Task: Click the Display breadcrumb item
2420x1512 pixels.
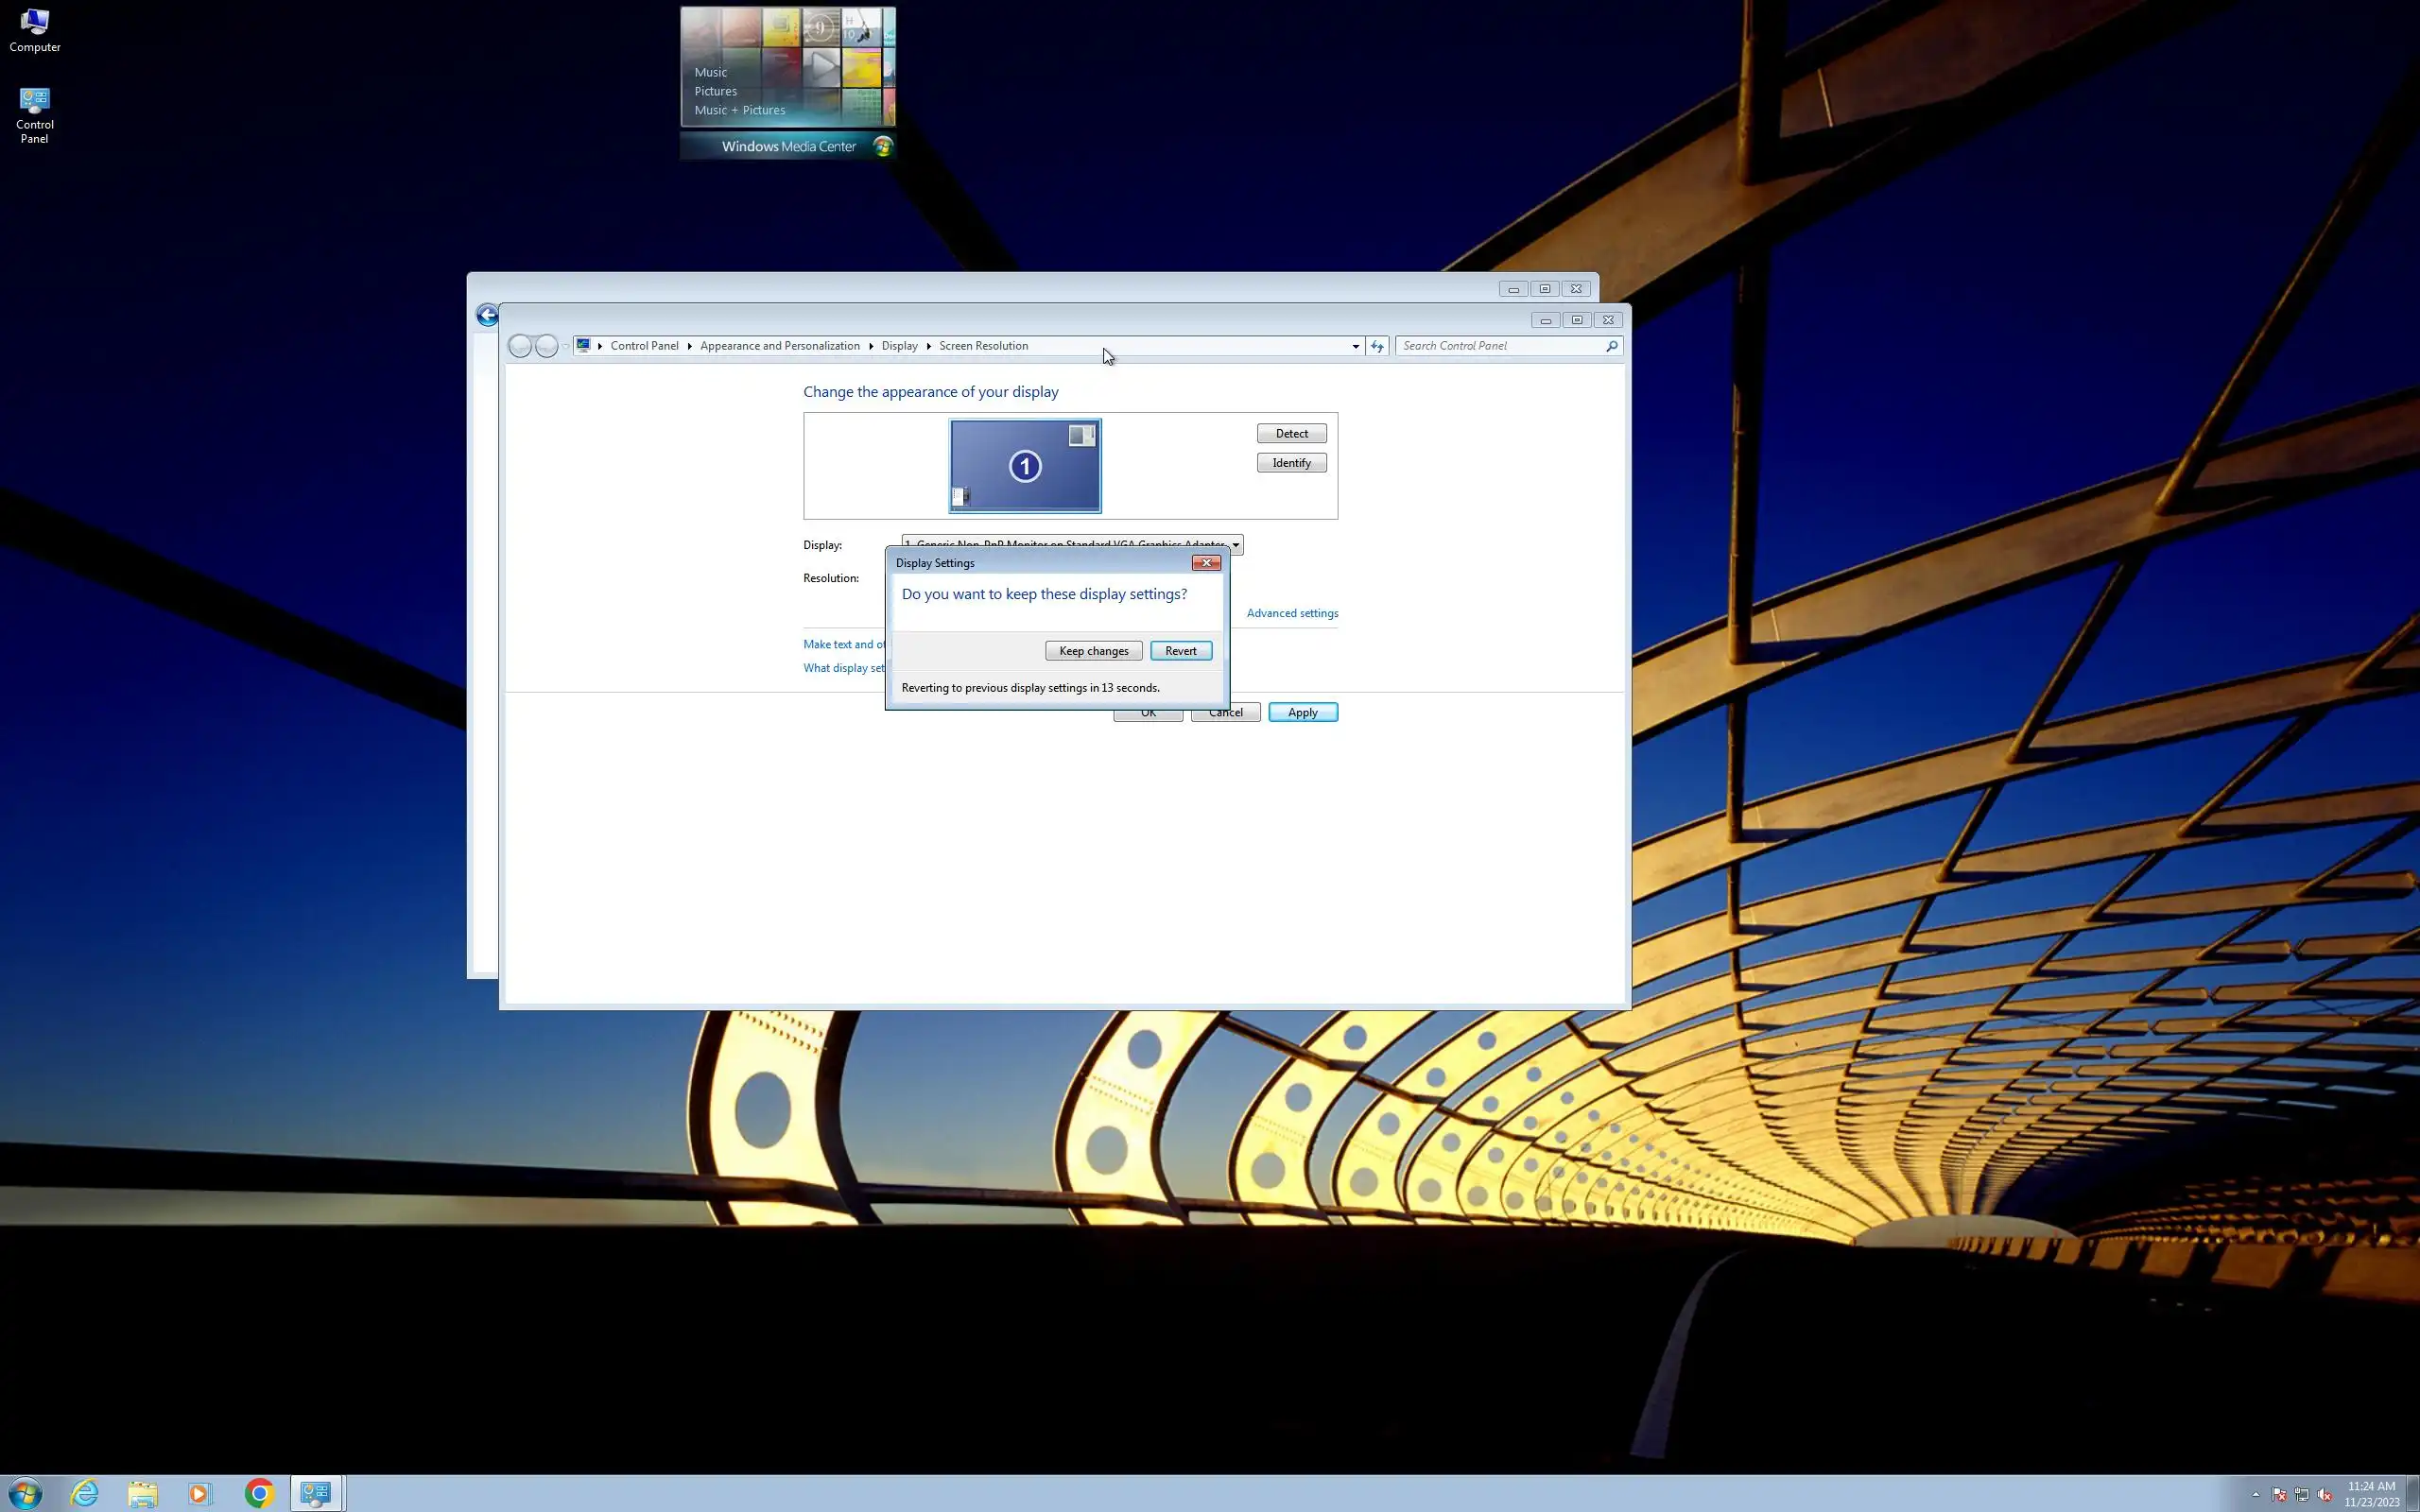Action: click(899, 346)
